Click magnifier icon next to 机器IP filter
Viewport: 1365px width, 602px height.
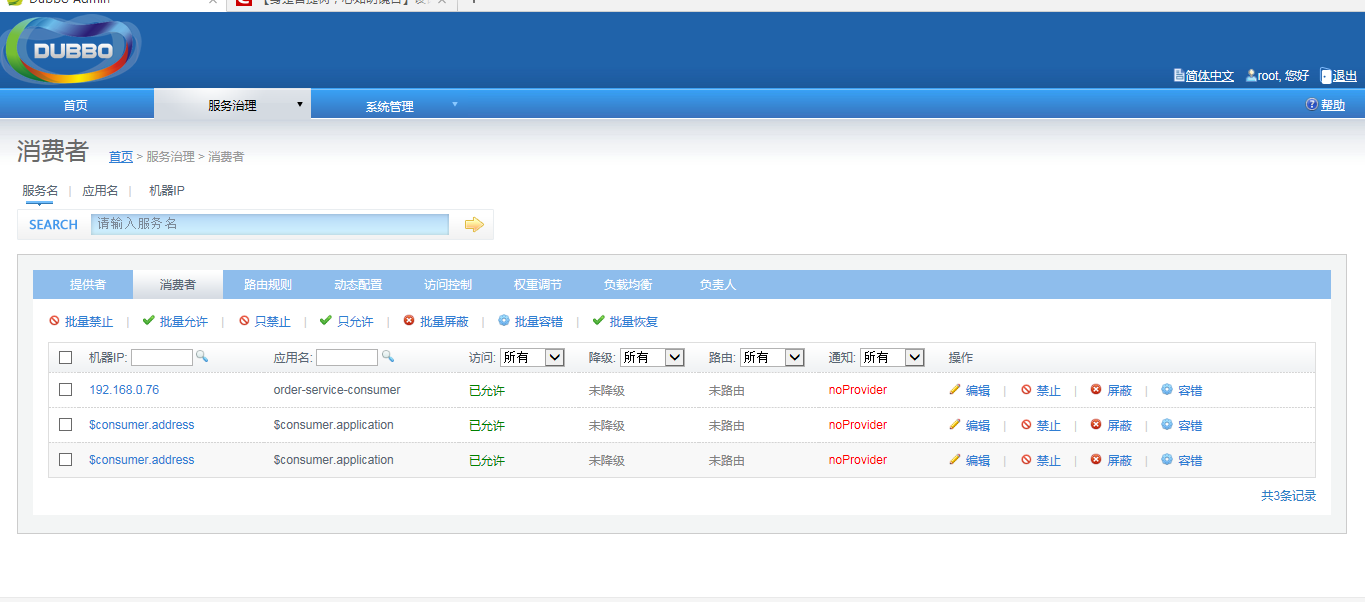(x=201, y=356)
